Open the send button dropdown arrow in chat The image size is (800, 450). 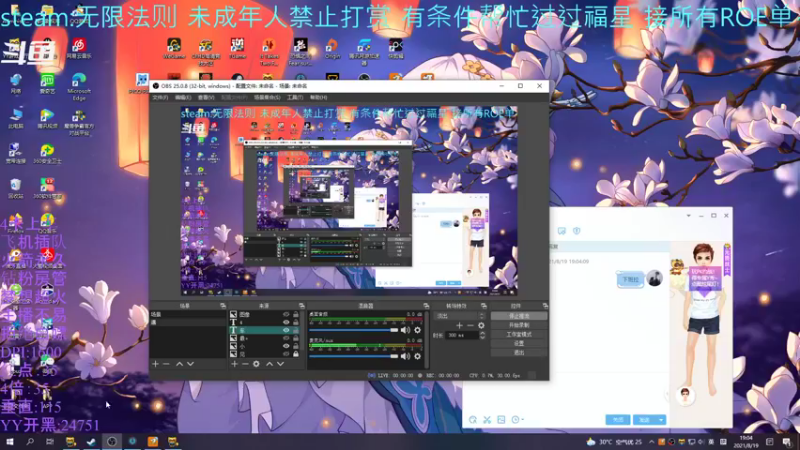click(x=661, y=420)
